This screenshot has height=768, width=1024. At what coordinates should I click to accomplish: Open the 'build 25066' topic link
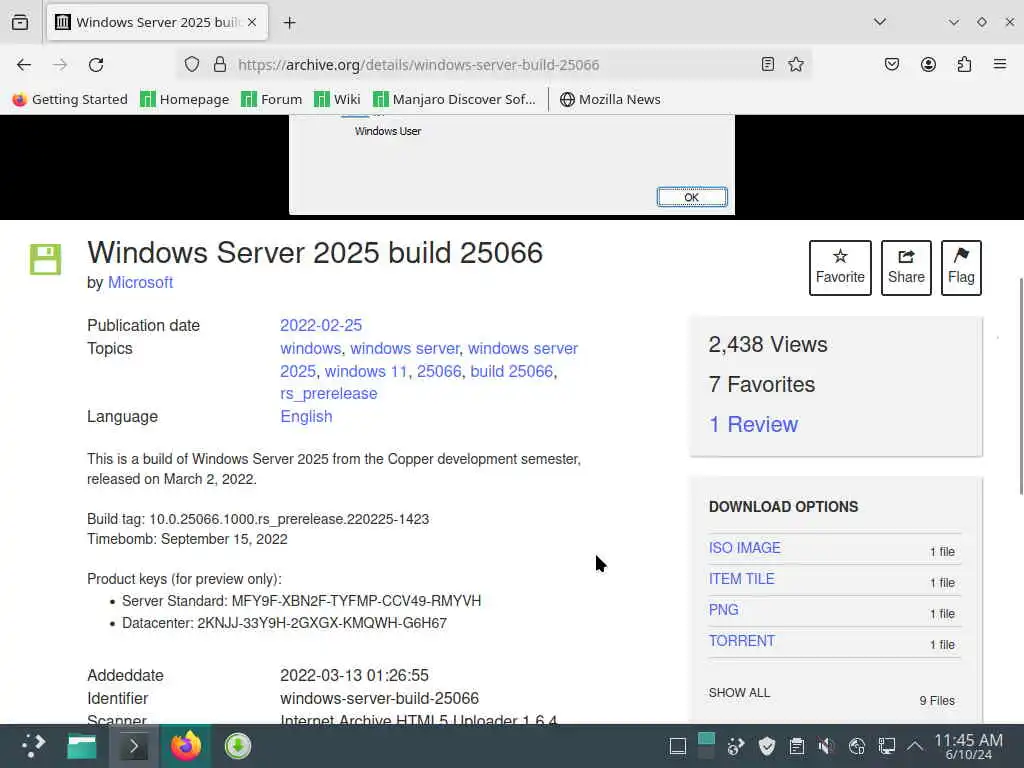[x=511, y=371]
